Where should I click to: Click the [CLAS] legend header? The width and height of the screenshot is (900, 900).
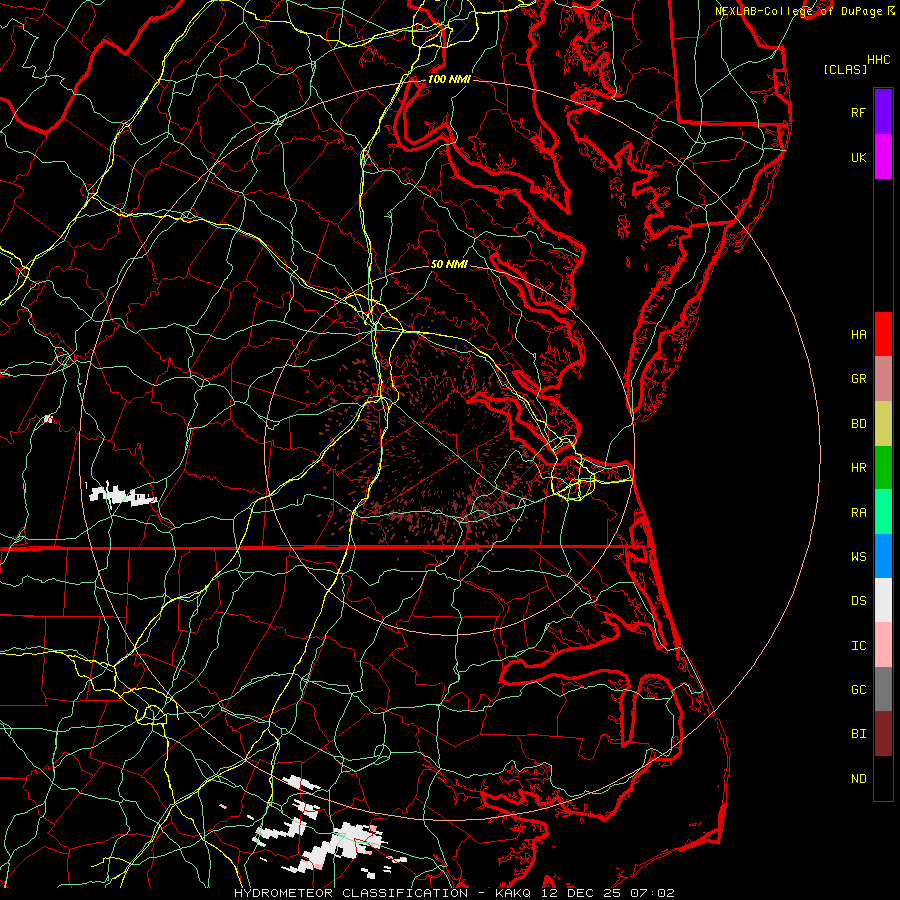pyautogui.click(x=845, y=69)
